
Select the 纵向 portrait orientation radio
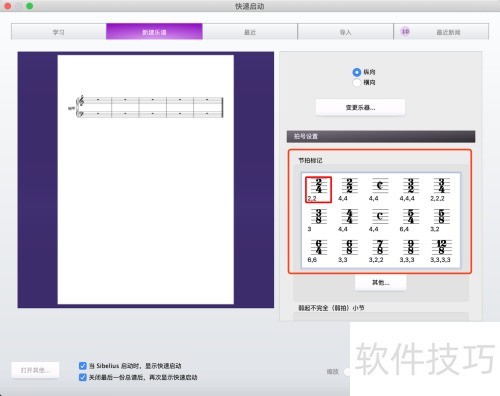click(357, 72)
